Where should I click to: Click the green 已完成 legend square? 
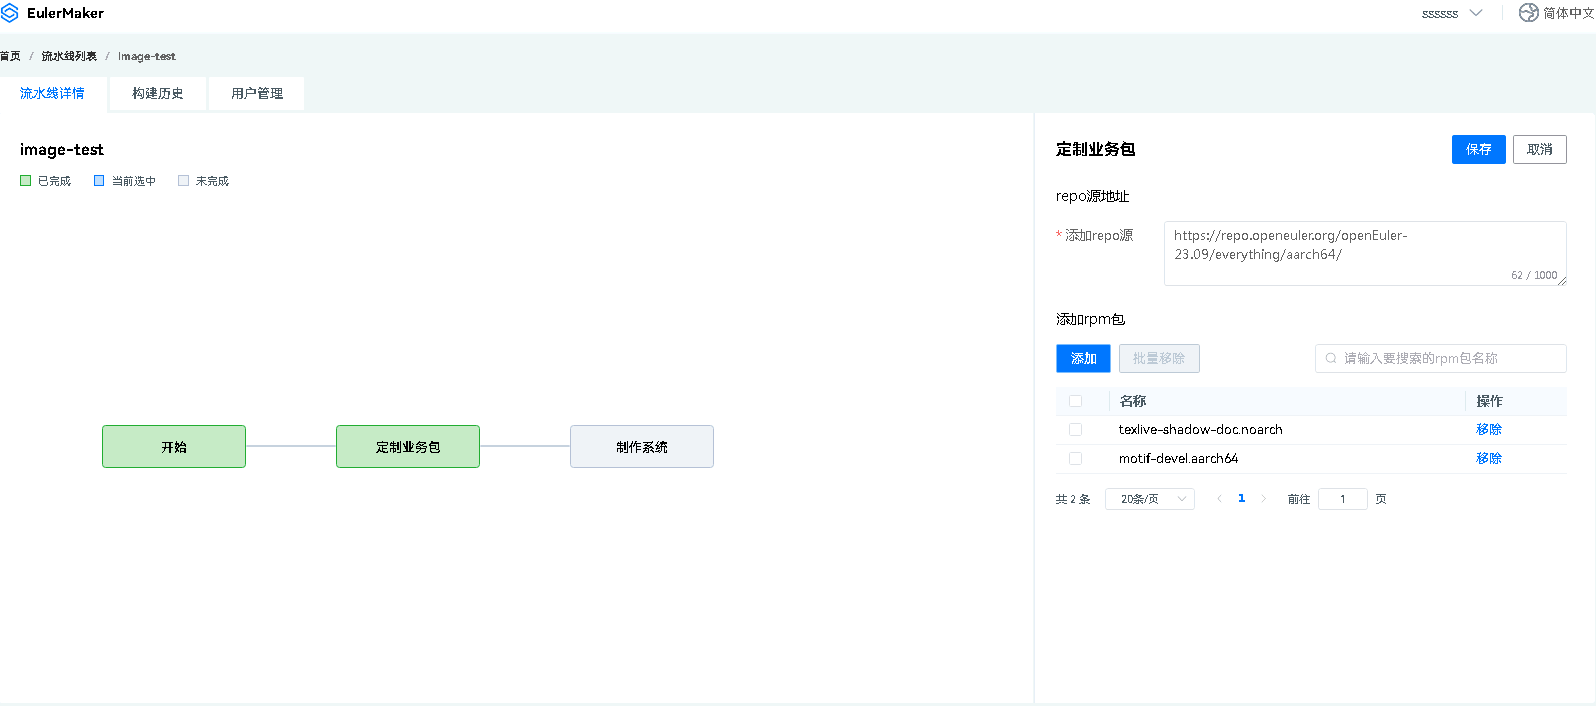[x=26, y=181]
